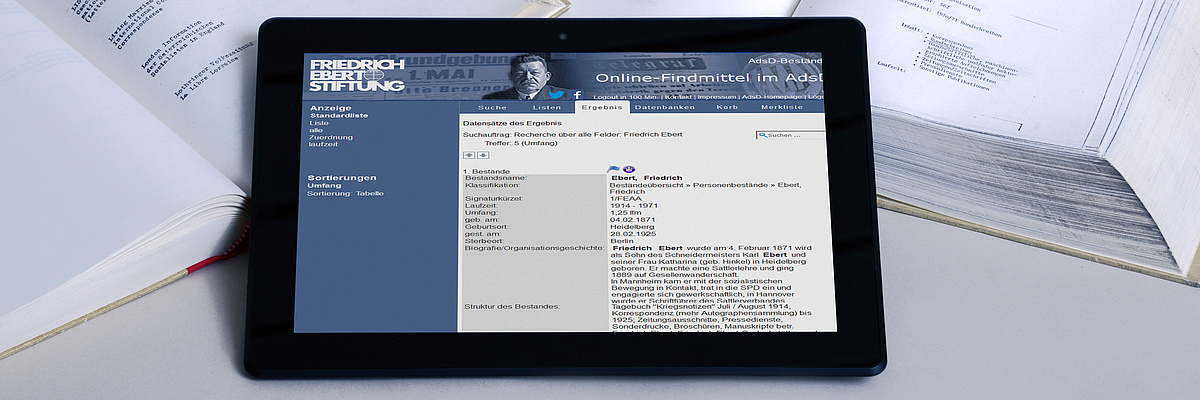Open the Korb tab
The width and height of the screenshot is (1200, 400).
coord(727,107)
